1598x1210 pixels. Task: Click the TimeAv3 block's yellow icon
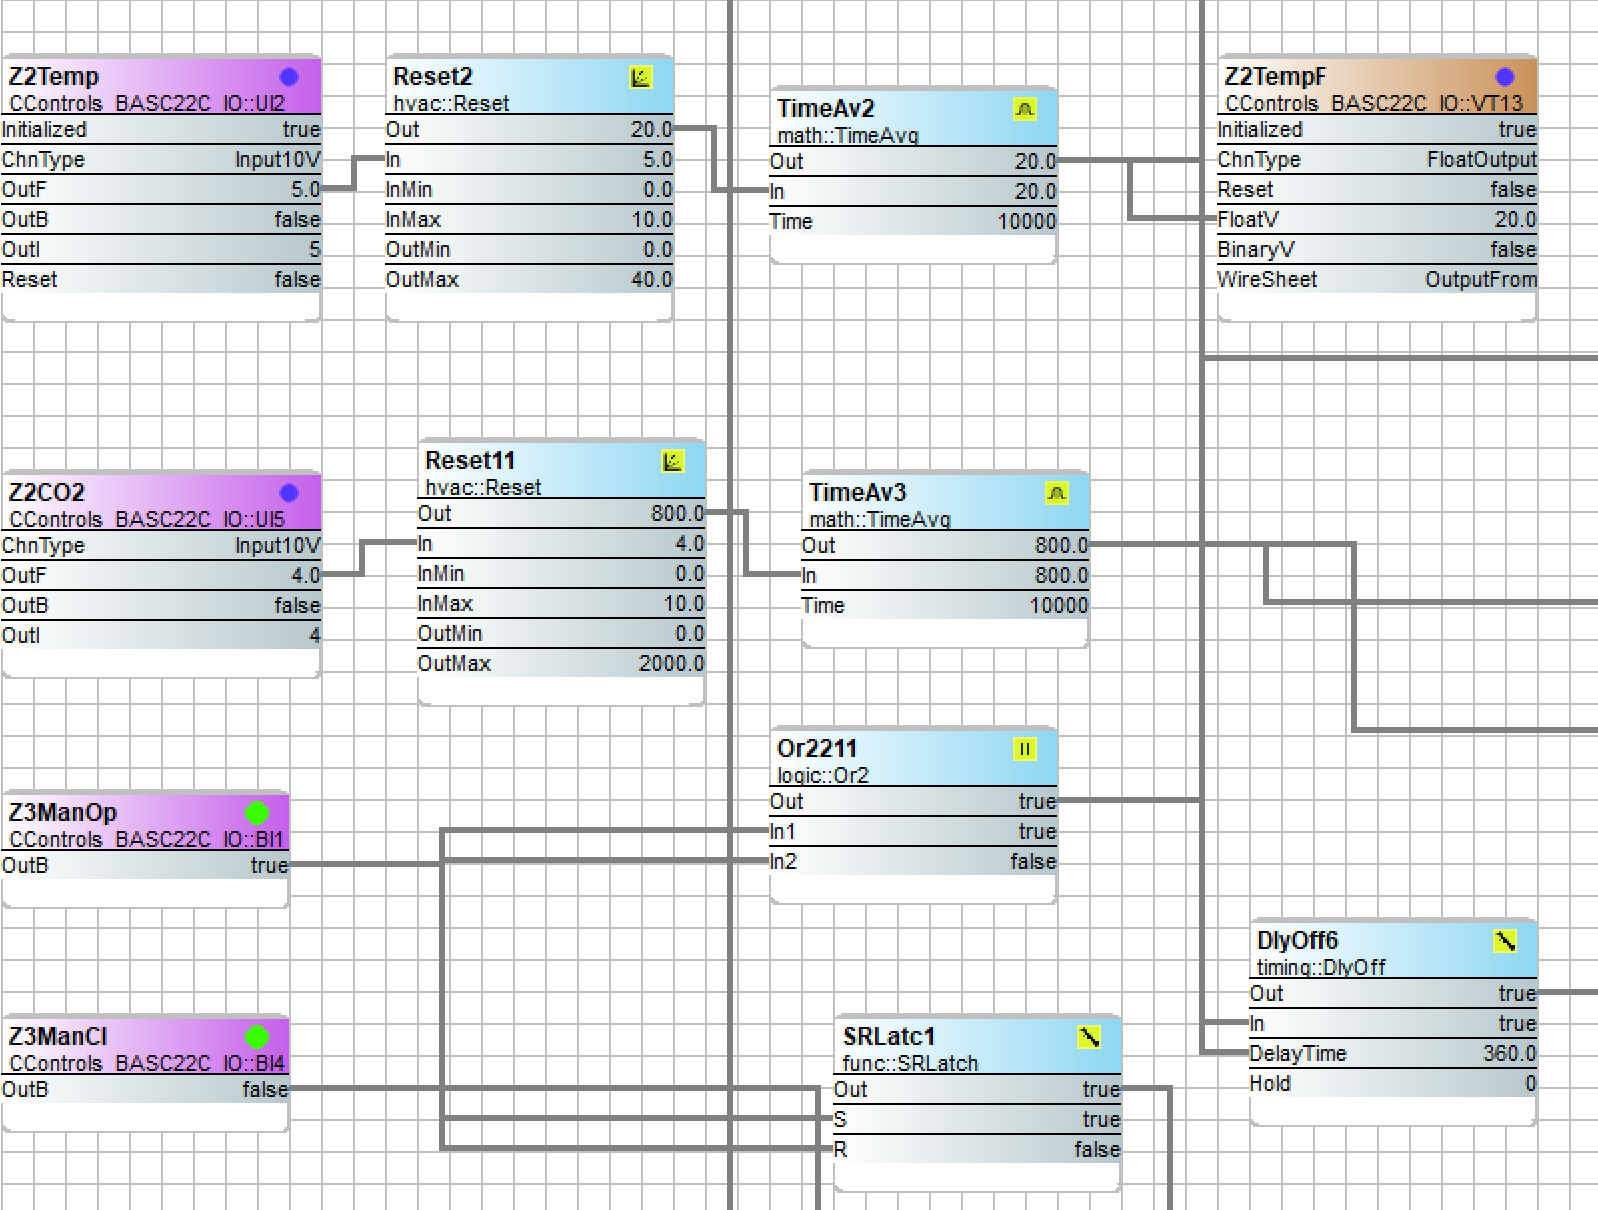[x=1057, y=493]
